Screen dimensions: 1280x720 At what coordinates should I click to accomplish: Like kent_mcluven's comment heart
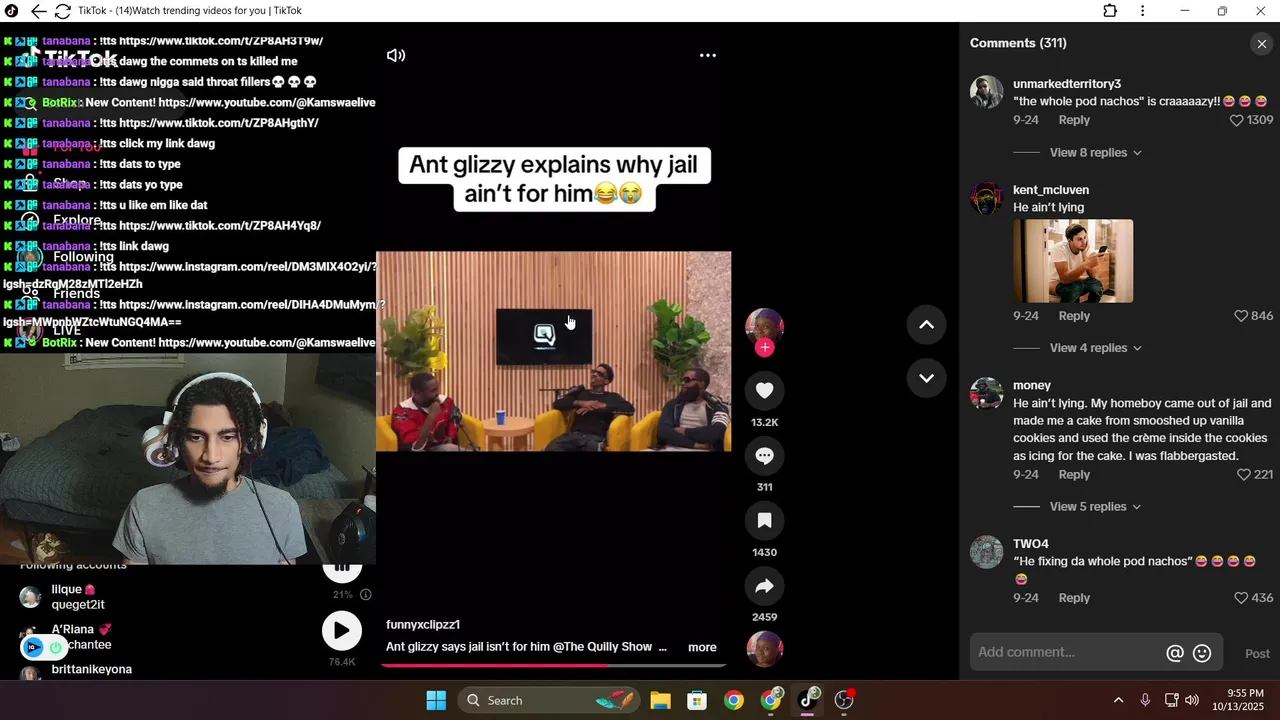pyautogui.click(x=1241, y=316)
